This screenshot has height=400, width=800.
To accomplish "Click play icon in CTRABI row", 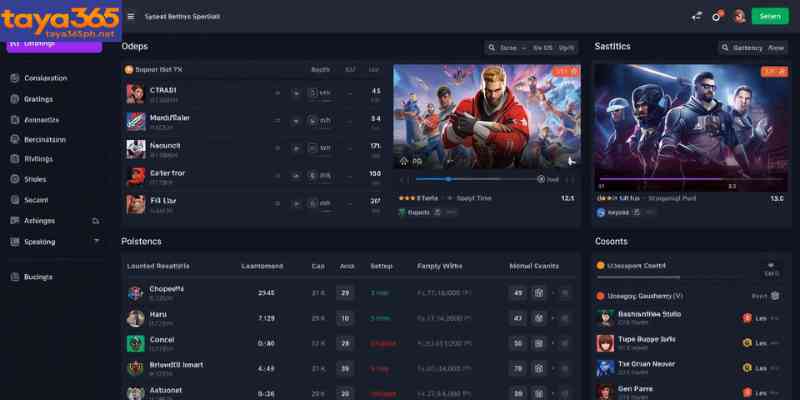I will click(x=296, y=93).
